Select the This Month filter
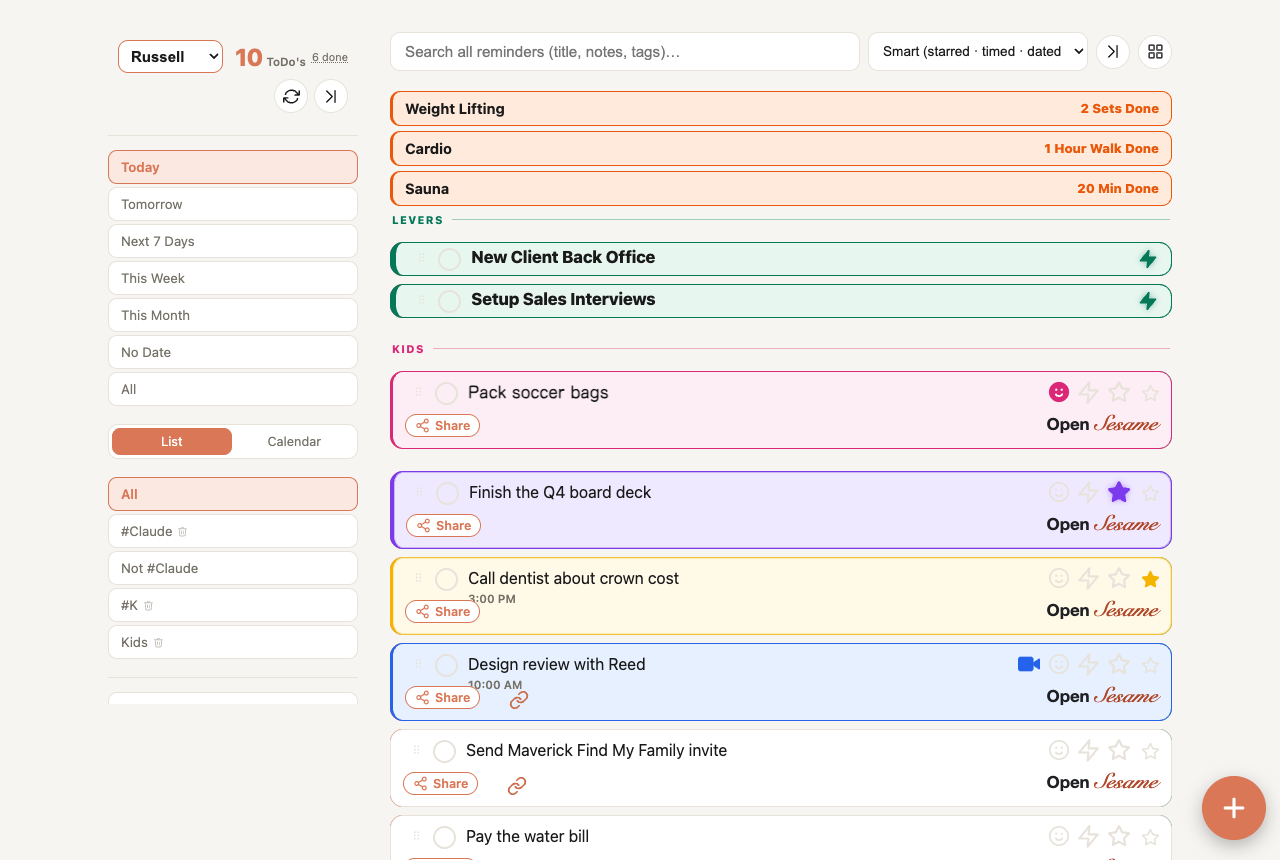Viewport: 1280px width, 860px height. 233,315
